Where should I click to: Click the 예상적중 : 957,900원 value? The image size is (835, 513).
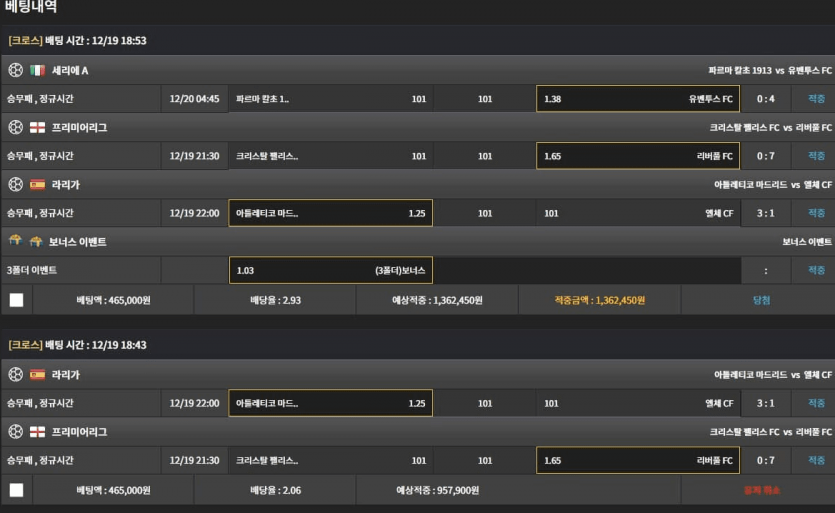click(x=437, y=490)
